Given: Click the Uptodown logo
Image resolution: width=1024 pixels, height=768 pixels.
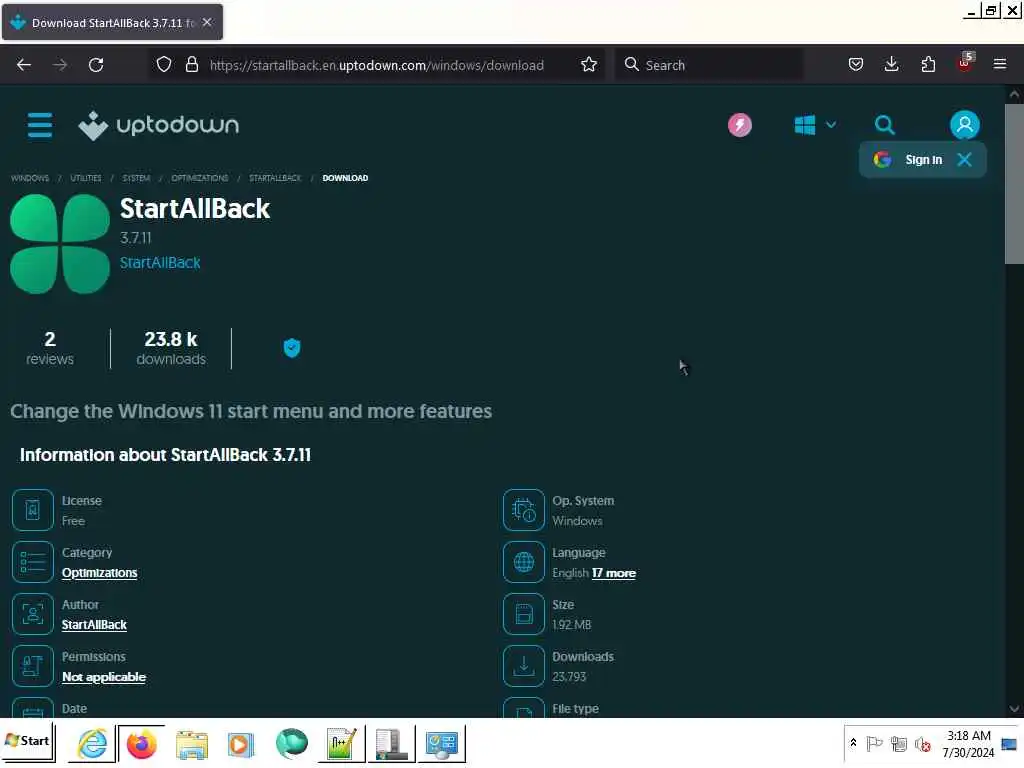Looking at the screenshot, I should pyautogui.click(x=159, y=125).
